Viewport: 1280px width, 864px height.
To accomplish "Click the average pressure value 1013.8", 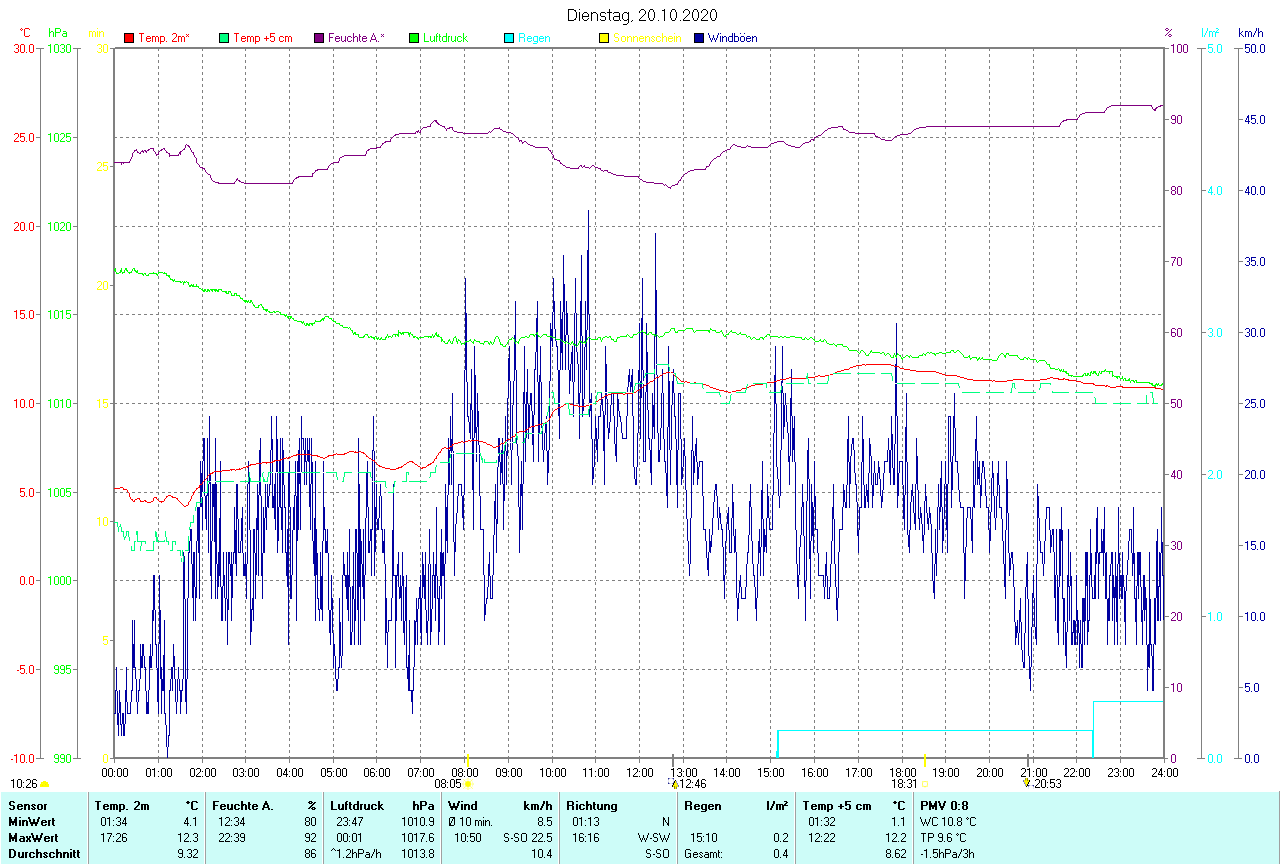I will tap(417, 854).
